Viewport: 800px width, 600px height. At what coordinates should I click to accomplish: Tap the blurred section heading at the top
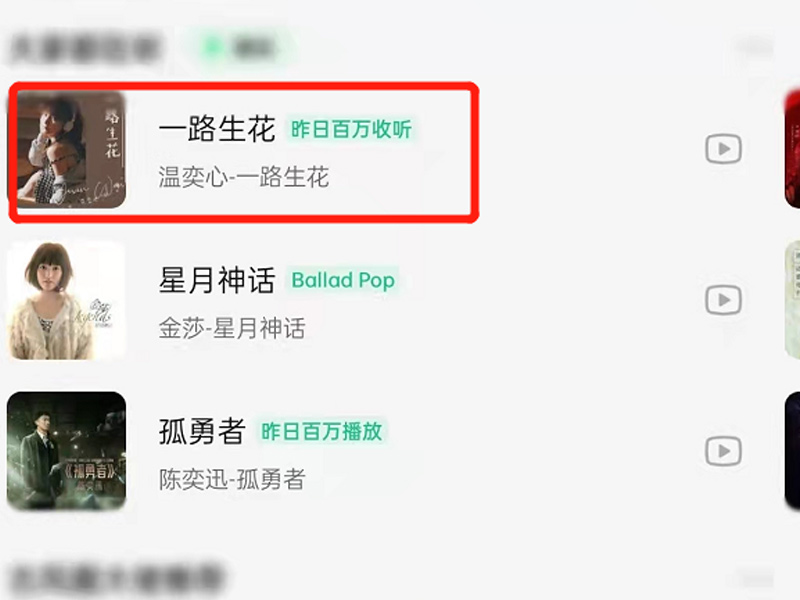tap(85, 48)
